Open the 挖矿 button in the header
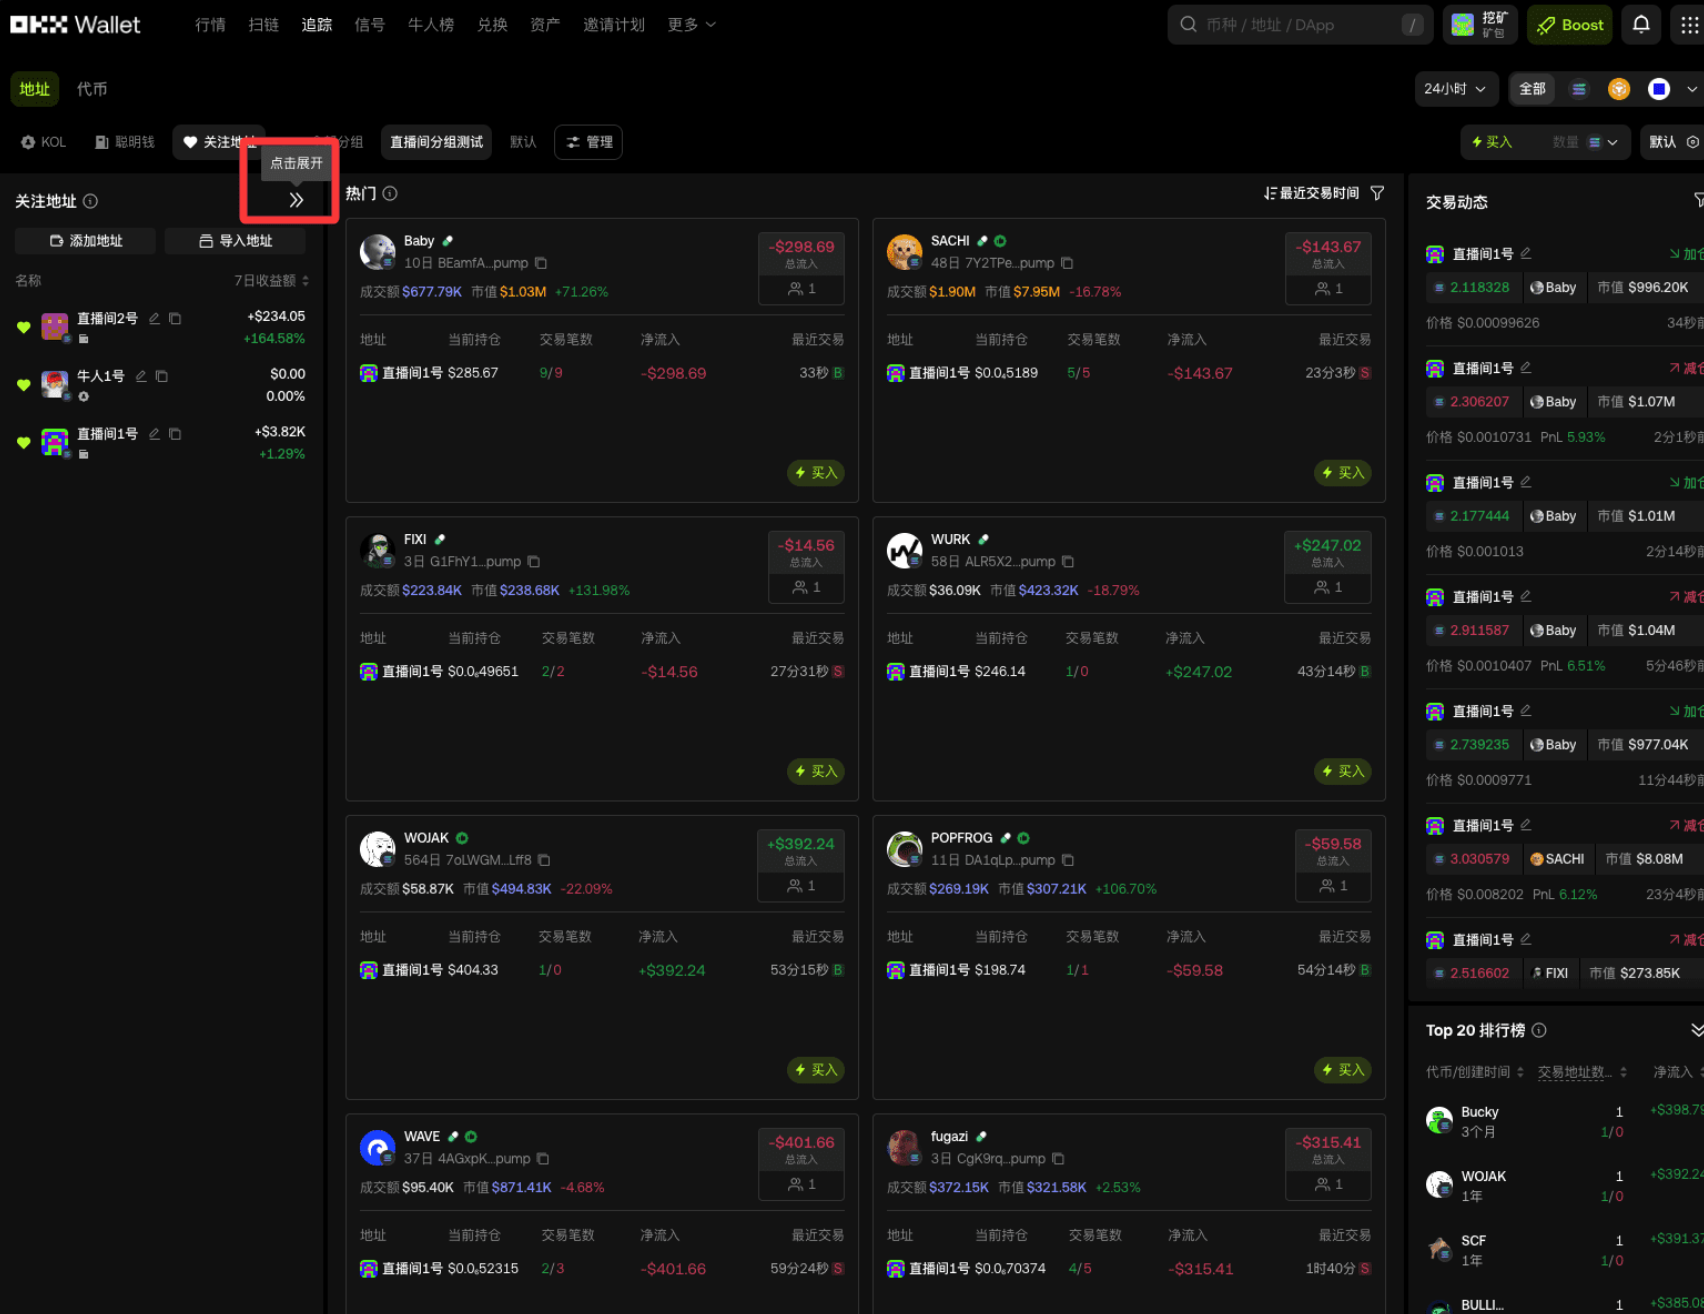Image resolution: width=1704 pixels, height=1314 pixels. [1480, 25]
